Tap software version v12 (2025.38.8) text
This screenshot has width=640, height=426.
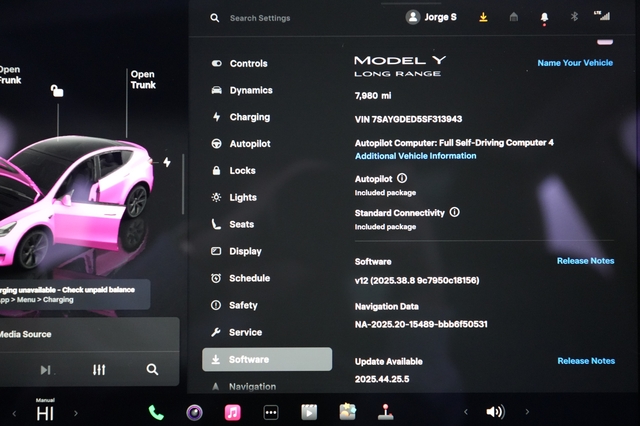(417, 280)
